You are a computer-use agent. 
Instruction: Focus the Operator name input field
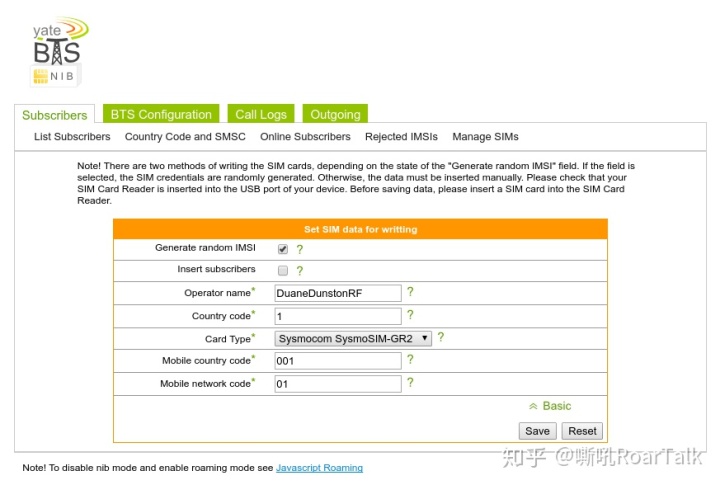coord(338,293)
